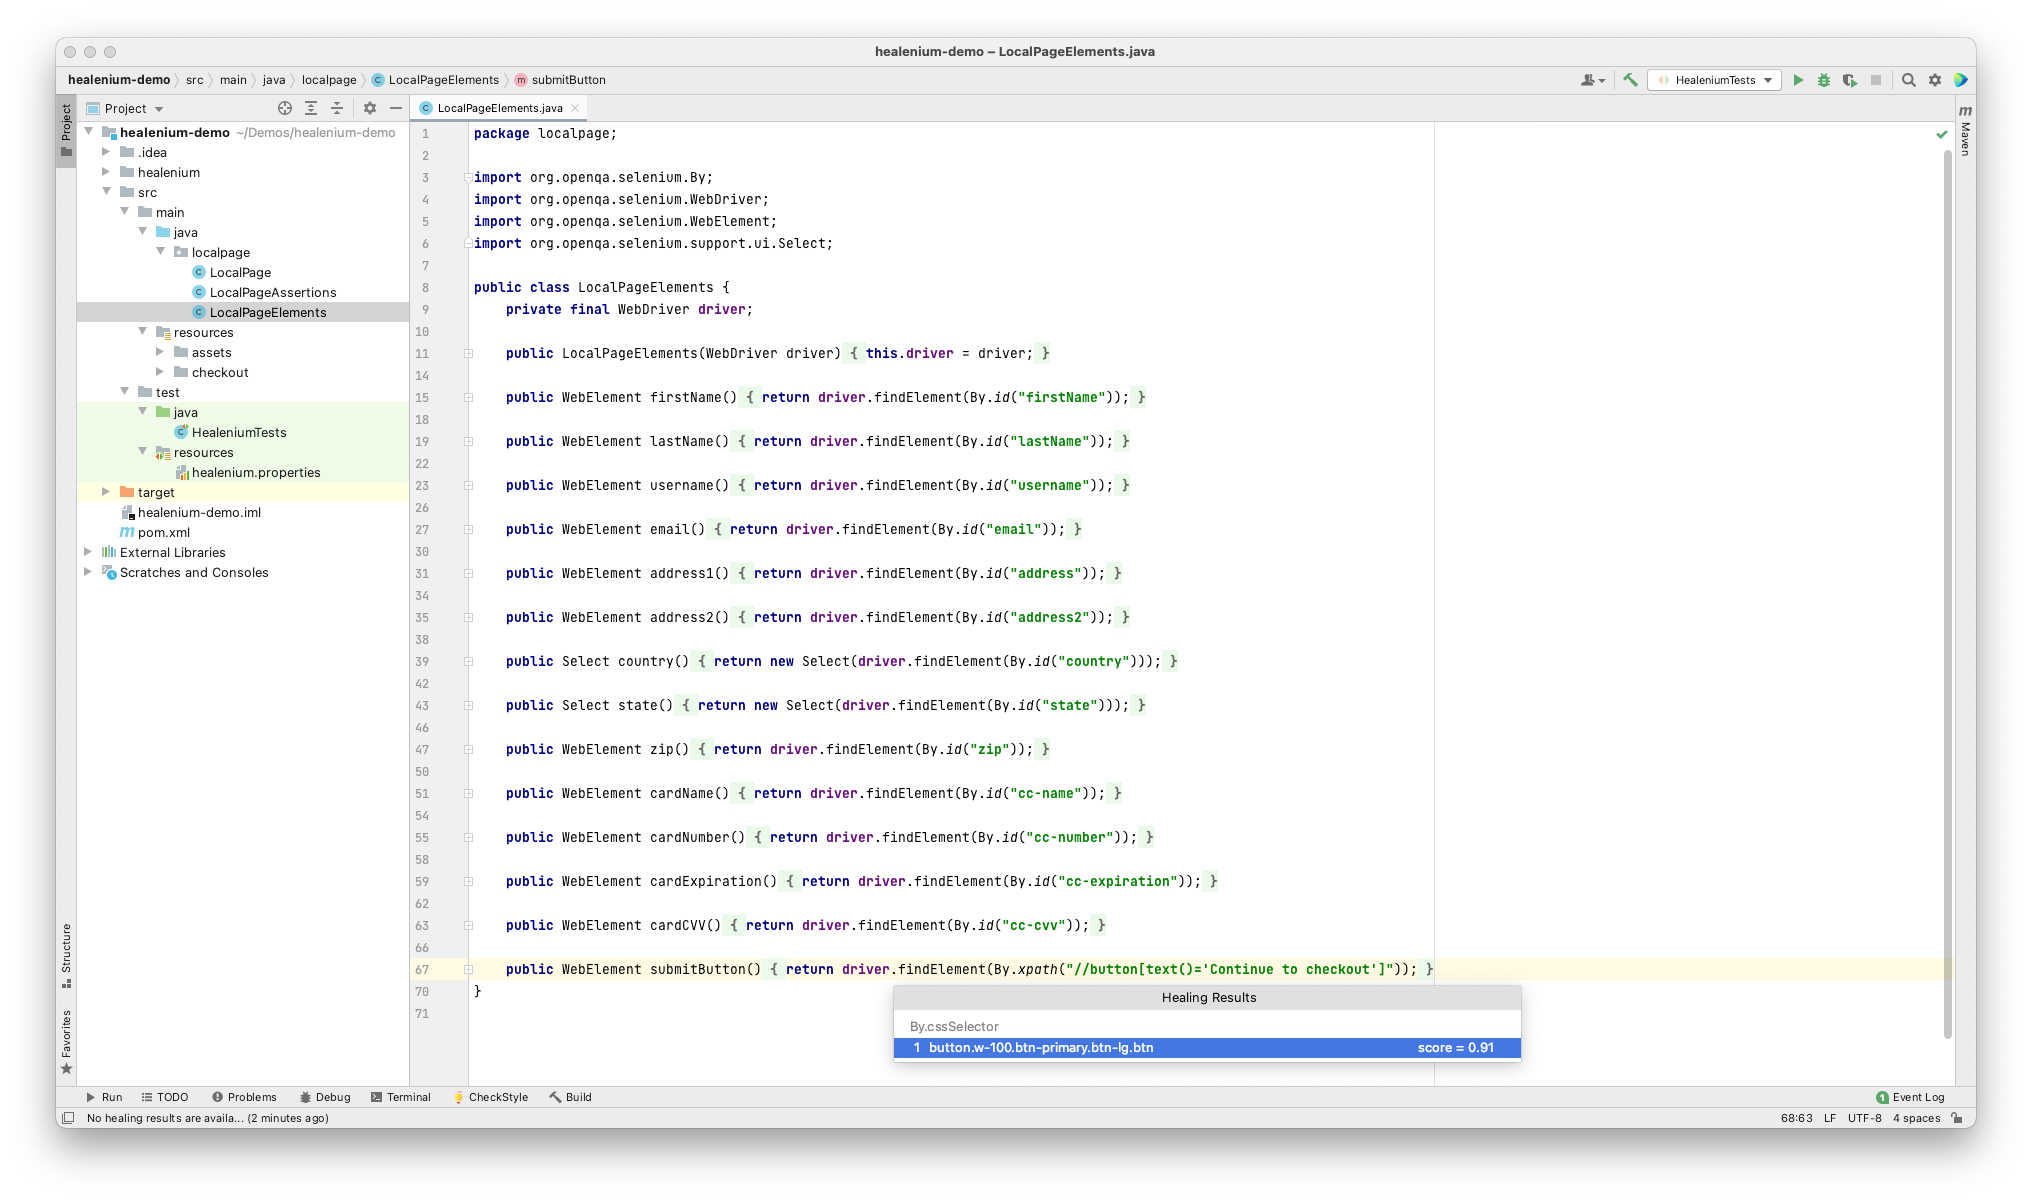The image size is (2032, 1202).
Task: Collapse all nodes in the Project panel
Action: [337, 108]
